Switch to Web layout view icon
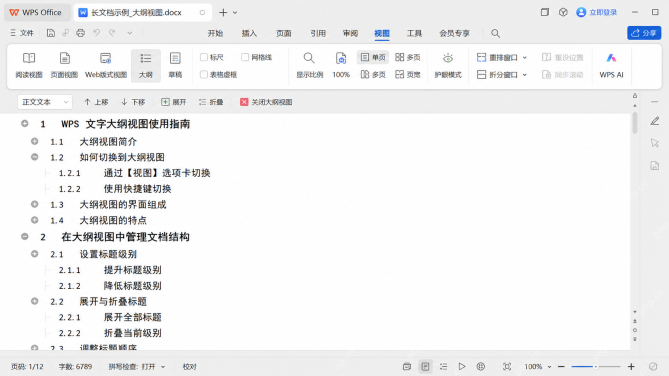 (106, 65)
